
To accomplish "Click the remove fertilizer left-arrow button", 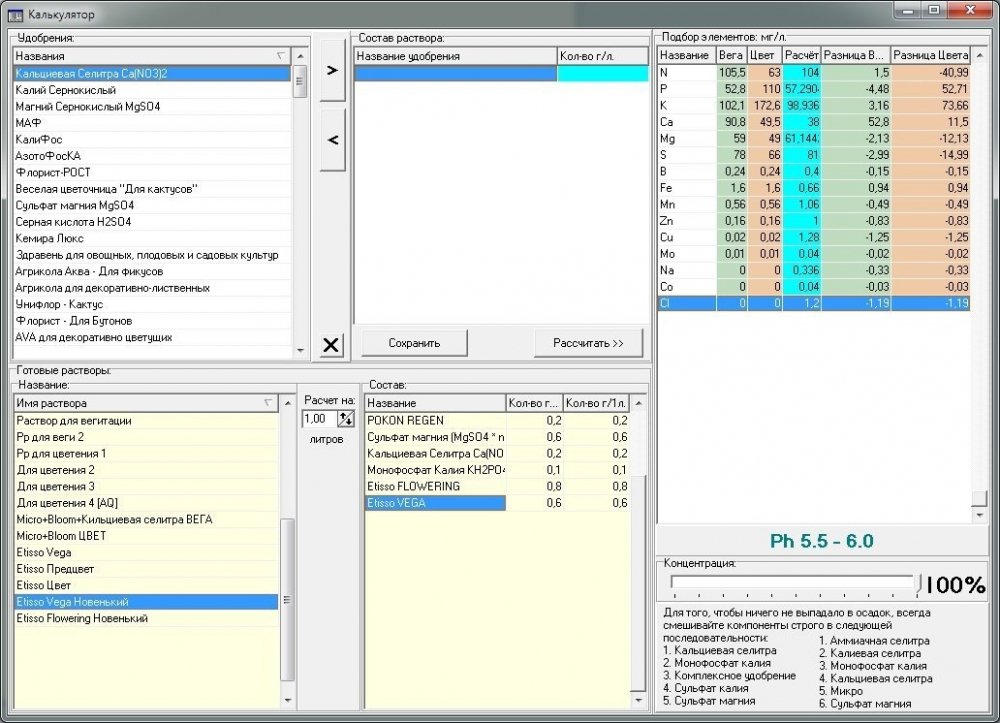I will (332, 140).
